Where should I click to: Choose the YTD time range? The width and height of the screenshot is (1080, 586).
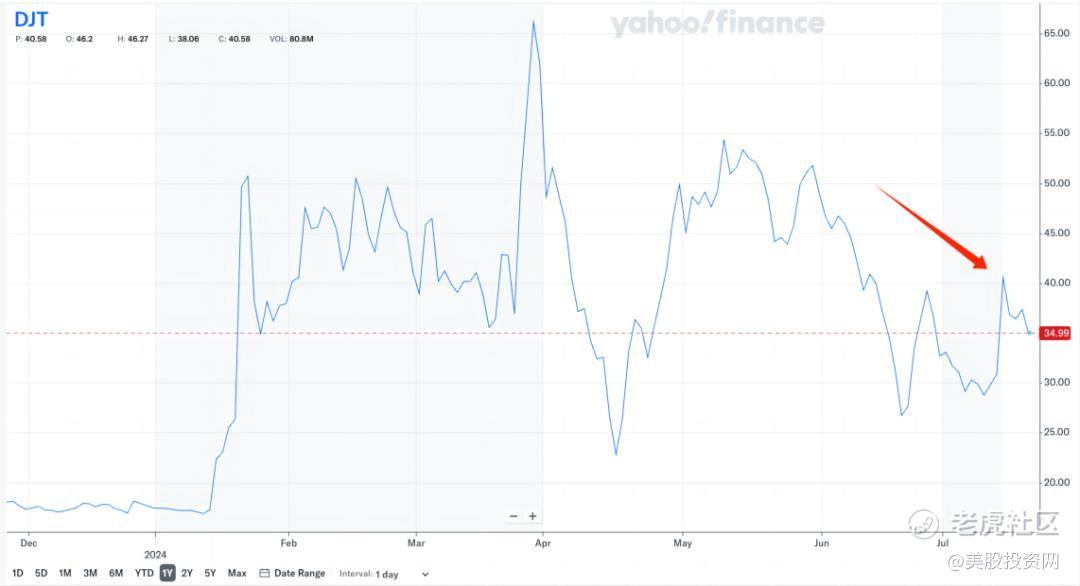click(x=144, y=573)
